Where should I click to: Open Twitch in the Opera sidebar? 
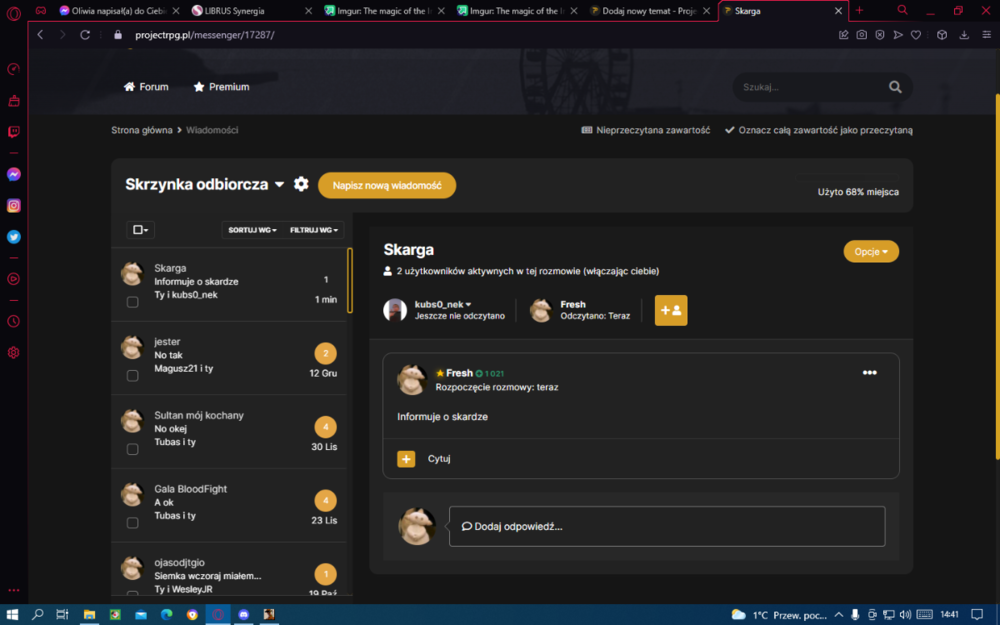click(13, 132)
